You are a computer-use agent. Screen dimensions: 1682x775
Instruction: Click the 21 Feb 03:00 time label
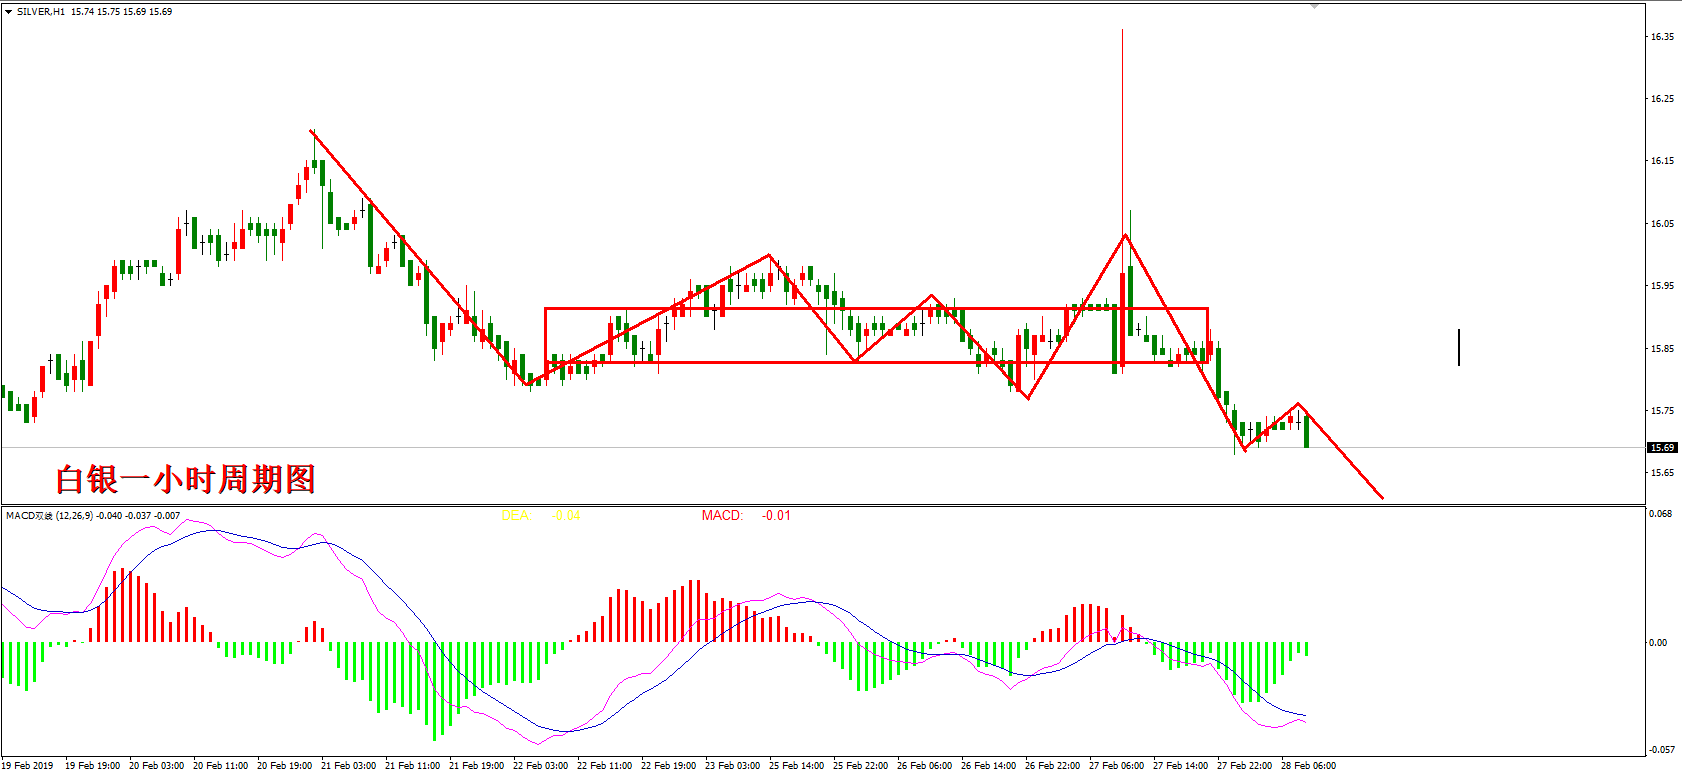348,766
